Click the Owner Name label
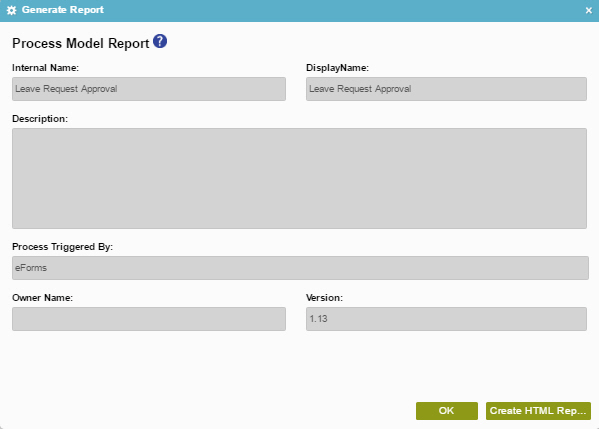The width and height of the screenshot is (599, 429). coord(42,298)
